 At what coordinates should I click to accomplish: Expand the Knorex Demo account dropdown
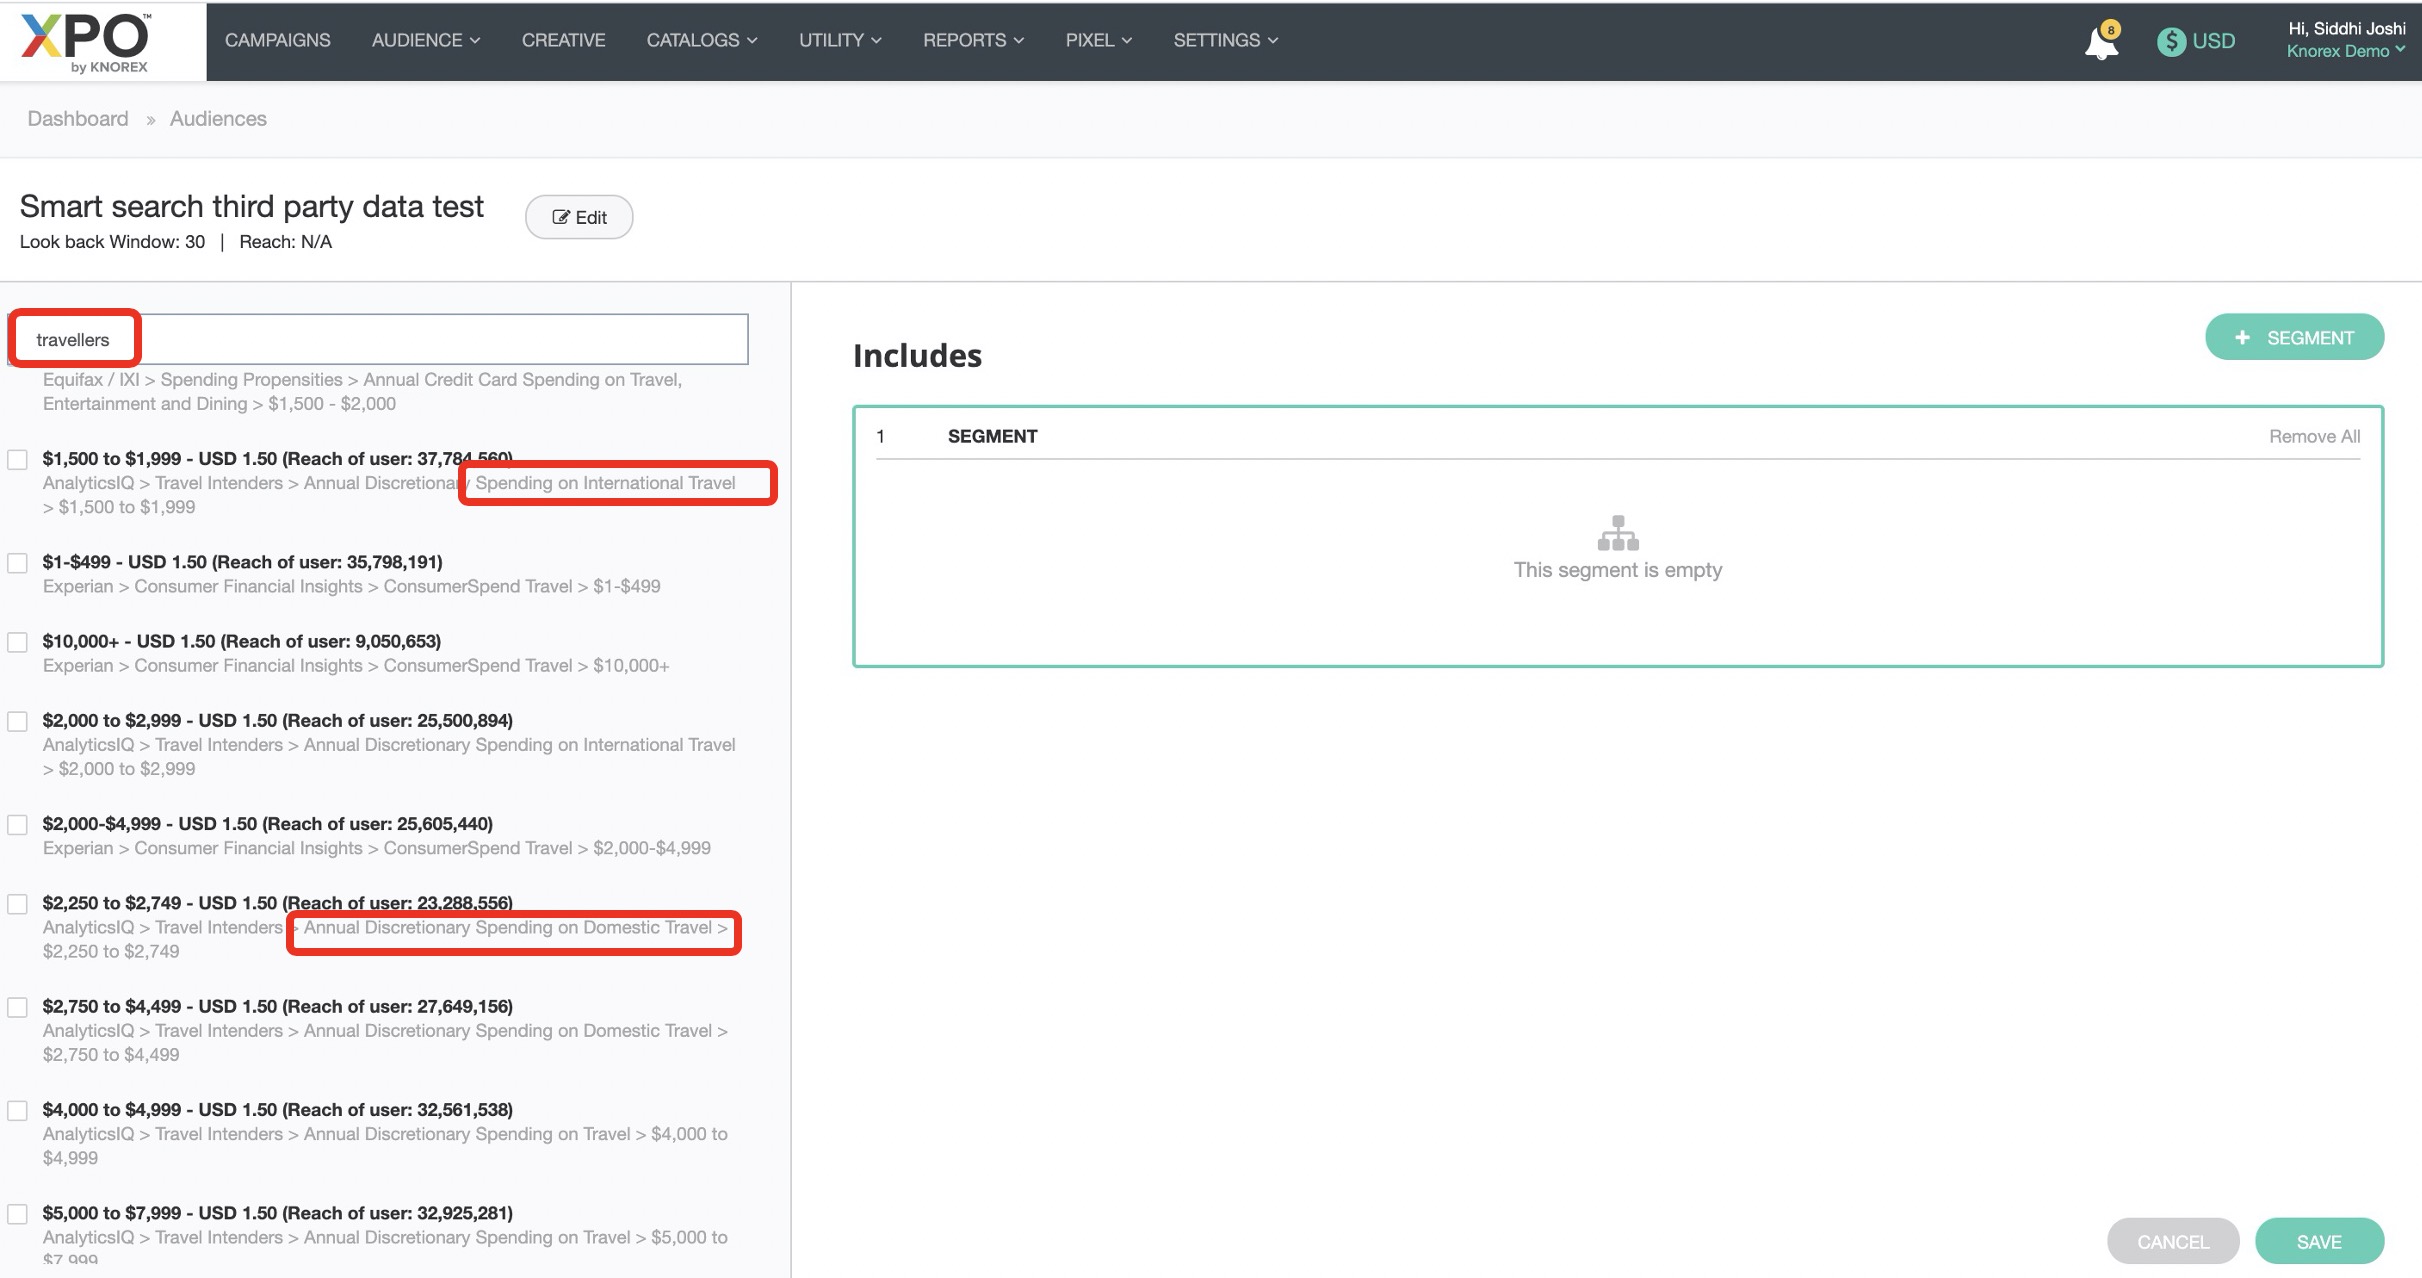pos(2344,51)
